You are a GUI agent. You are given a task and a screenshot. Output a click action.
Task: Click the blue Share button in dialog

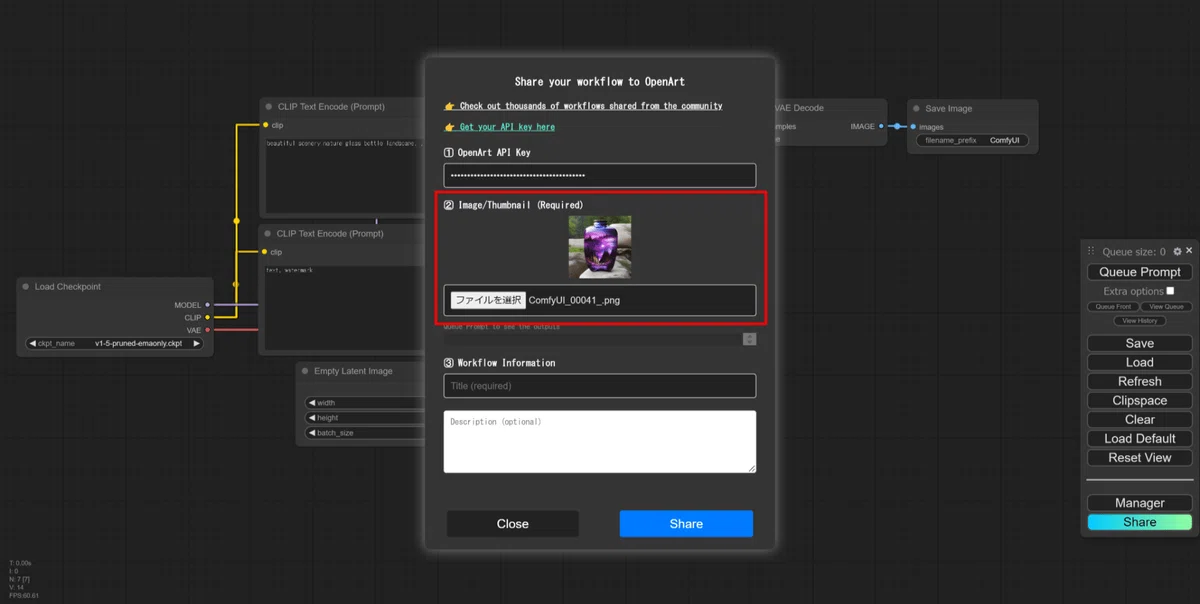point(686,524)
